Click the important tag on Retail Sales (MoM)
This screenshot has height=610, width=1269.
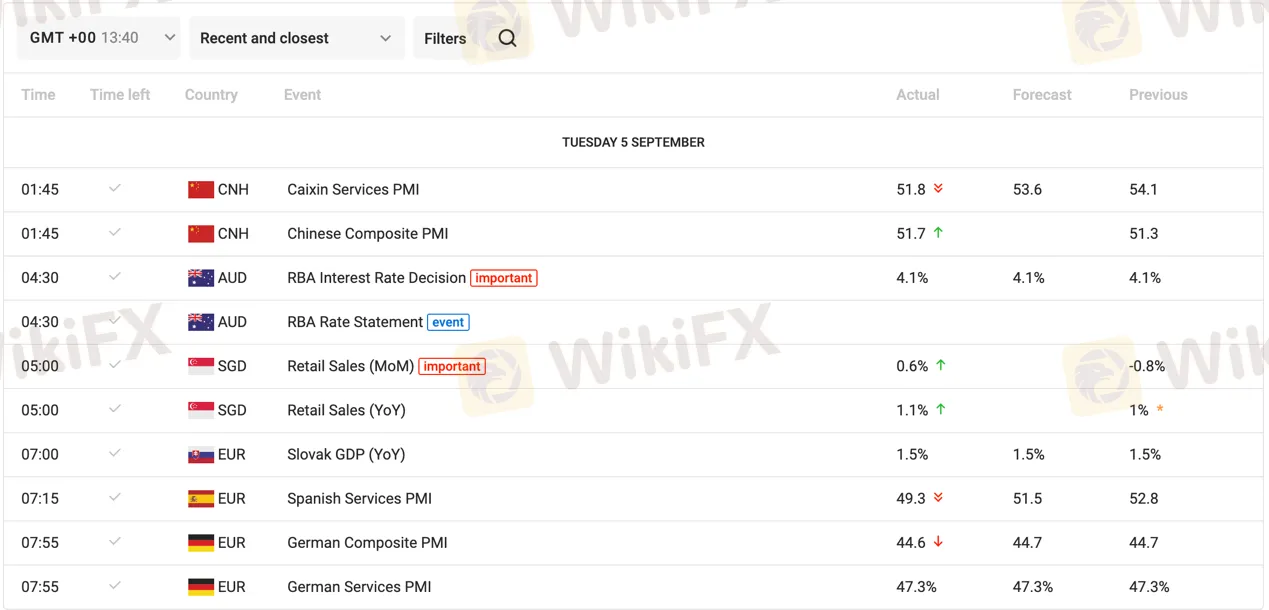(x=452, y=366)
